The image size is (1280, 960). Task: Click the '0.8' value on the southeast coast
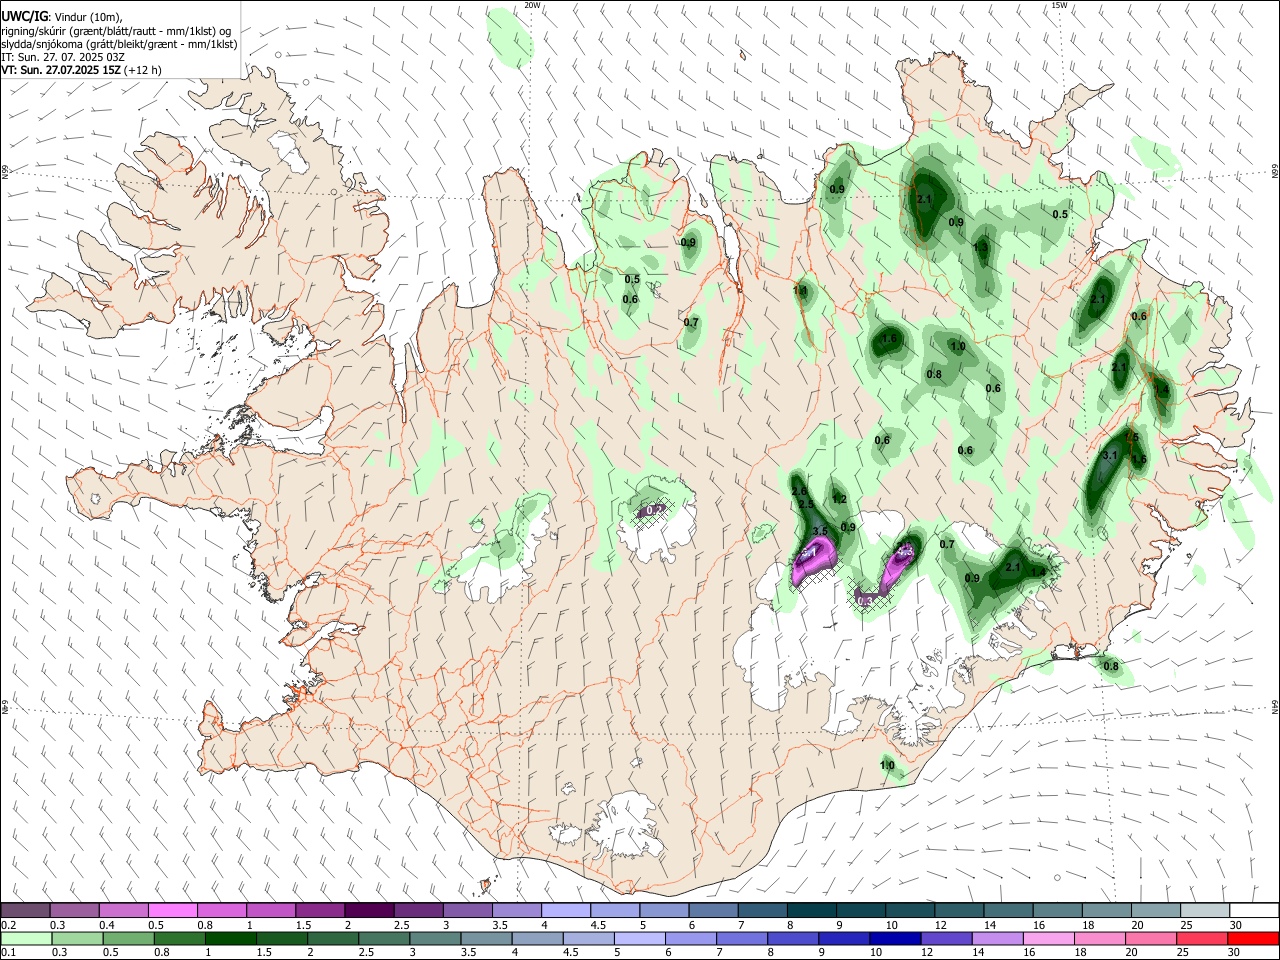pos(1111,666)
